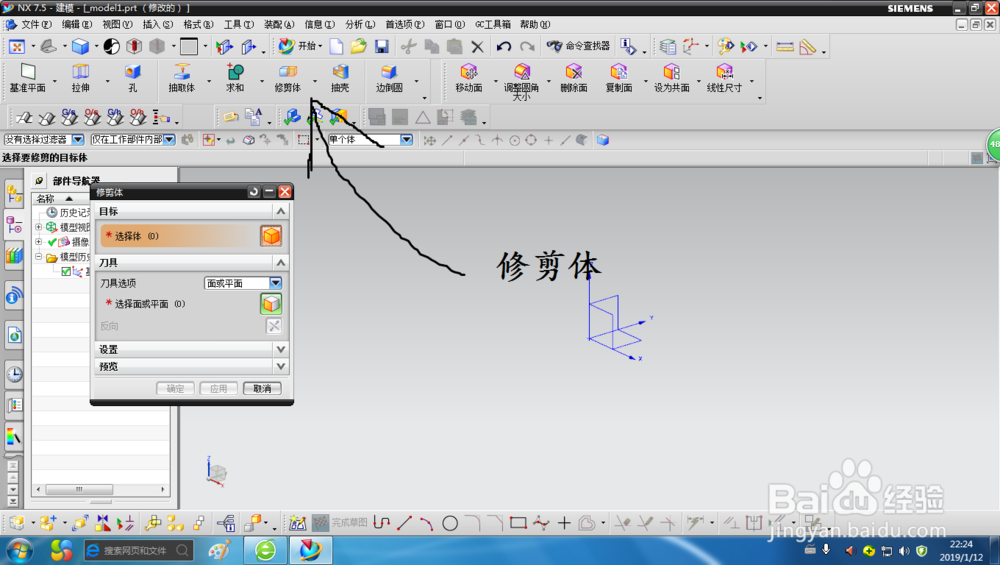This screenshot has height=565, width=1000.
Task: Click the clock showing 22:24
Action: 961,545
